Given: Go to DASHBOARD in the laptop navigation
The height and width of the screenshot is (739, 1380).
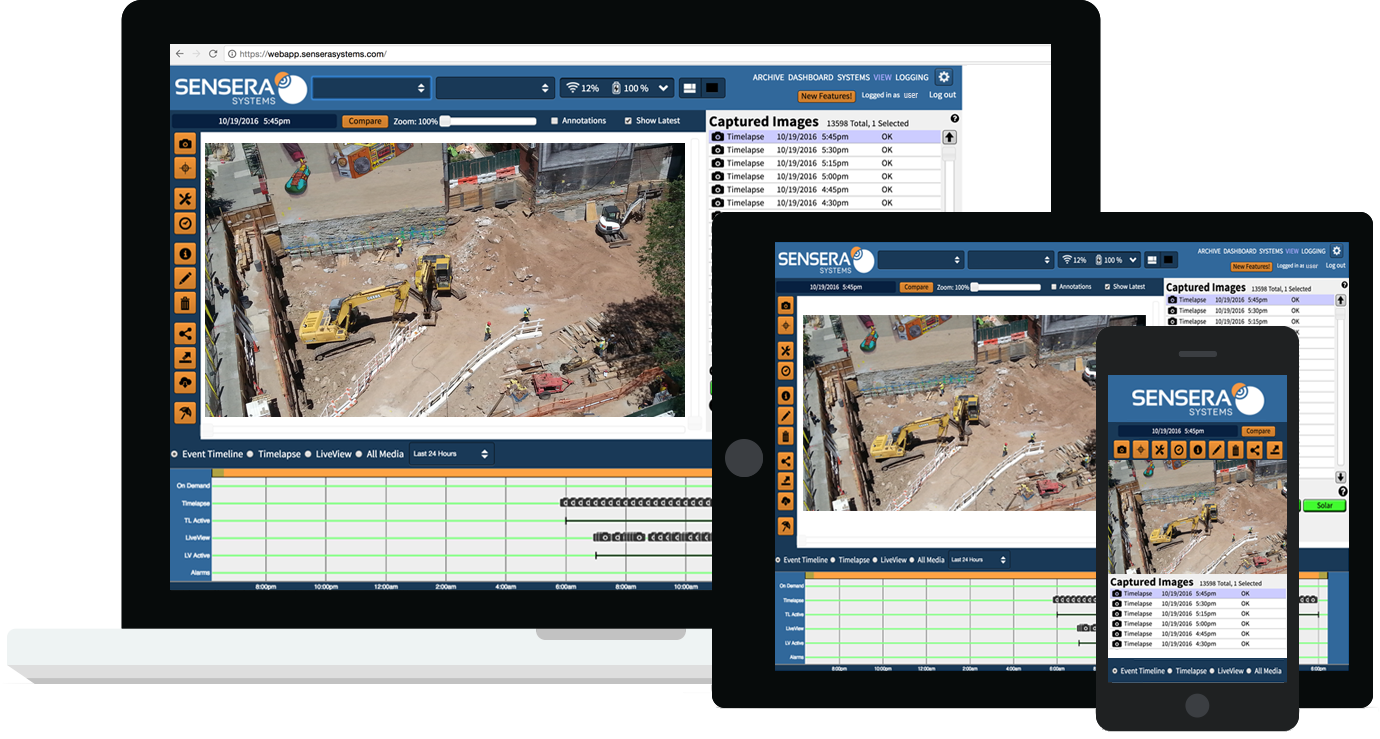Looking at the screenshot, I should tap(810, 77).
